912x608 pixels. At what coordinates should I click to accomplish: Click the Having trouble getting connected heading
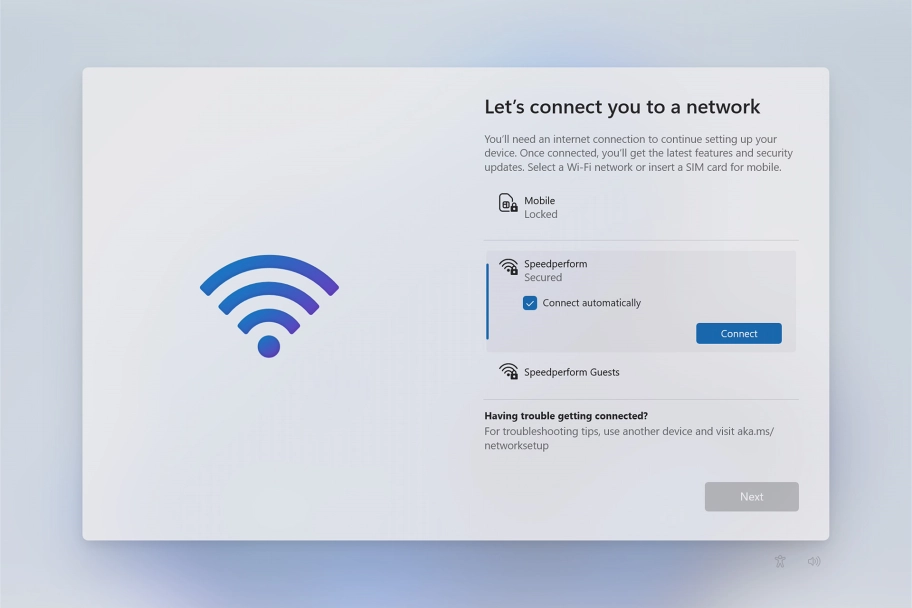(x=566, y=415)
